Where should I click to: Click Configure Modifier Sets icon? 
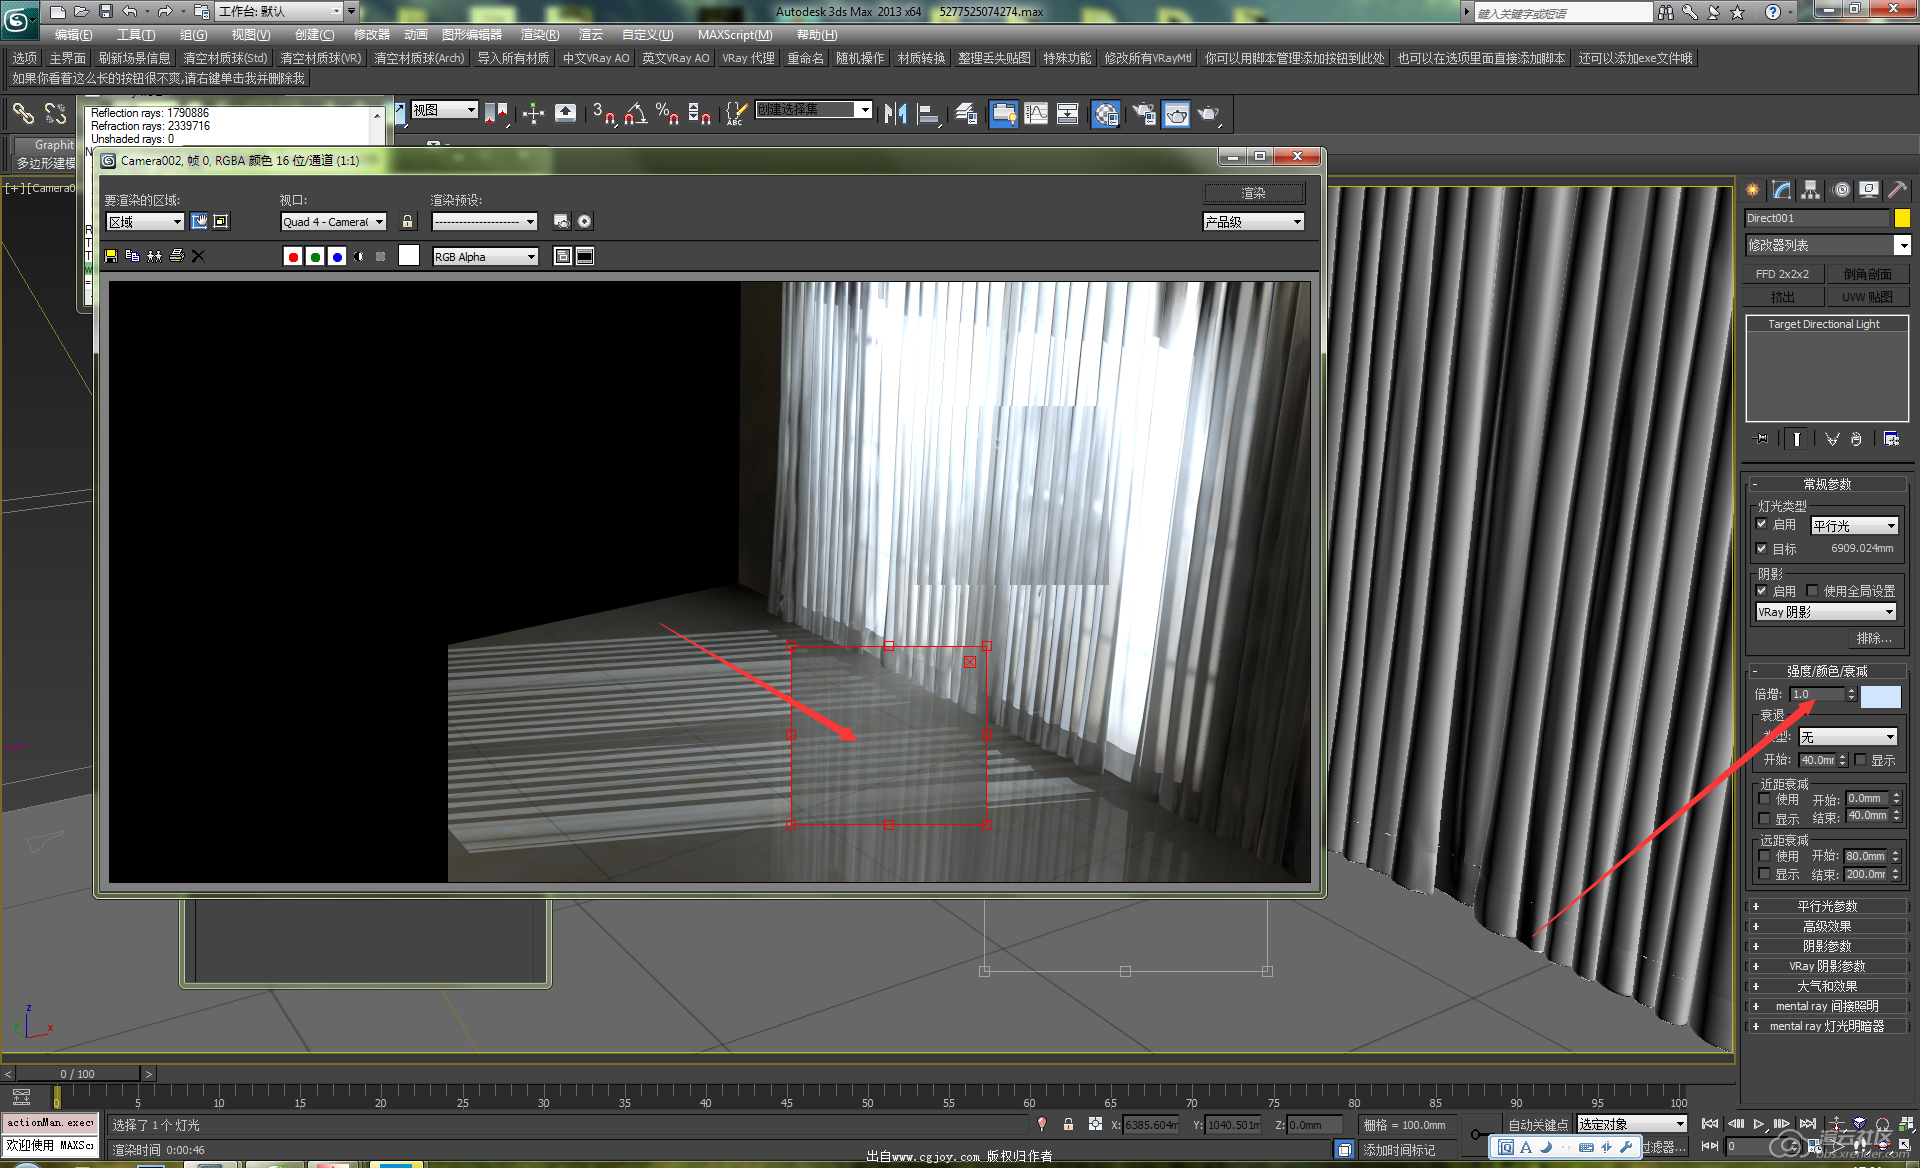1891,438
